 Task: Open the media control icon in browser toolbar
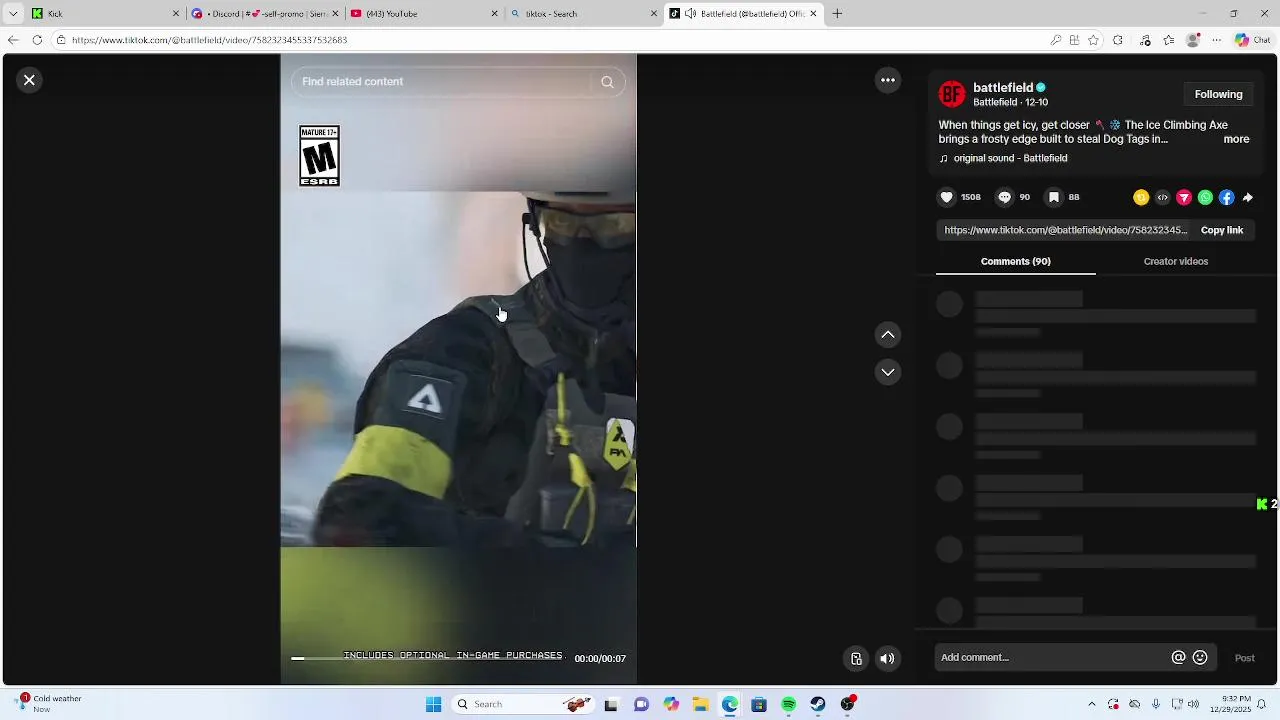1145,40
